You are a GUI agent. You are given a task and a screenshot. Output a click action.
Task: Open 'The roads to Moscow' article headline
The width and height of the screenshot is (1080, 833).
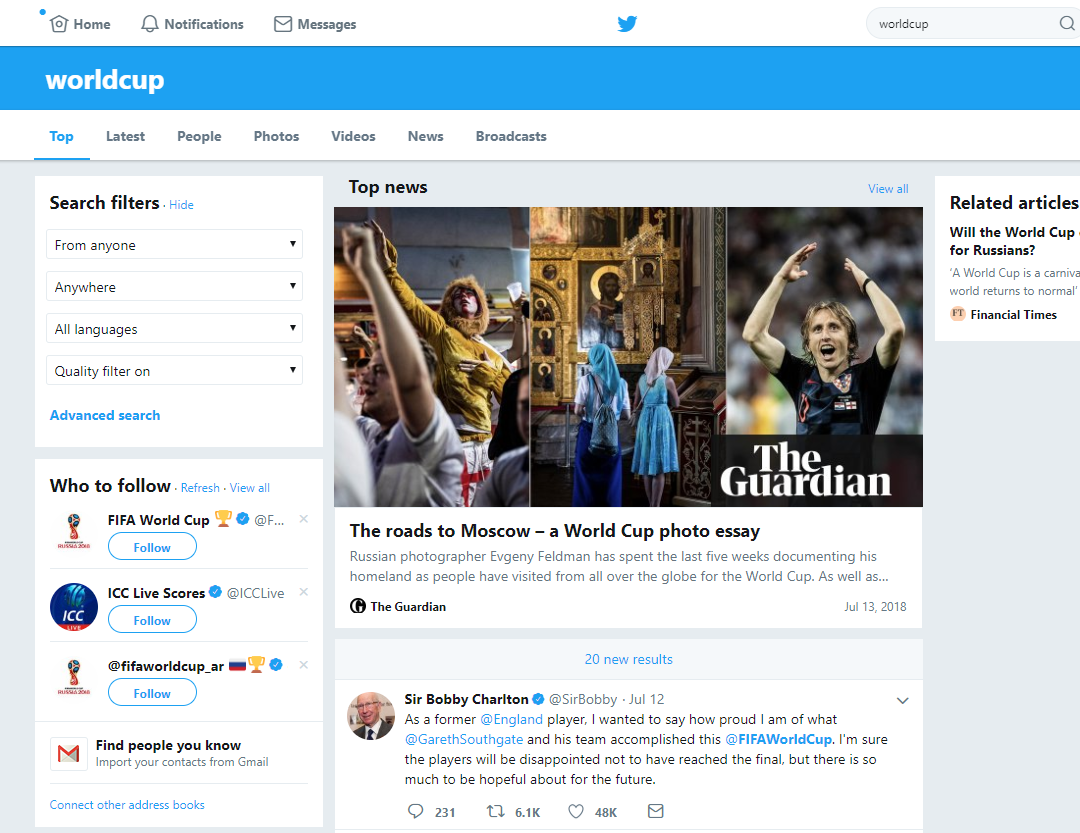coord(554,531)
